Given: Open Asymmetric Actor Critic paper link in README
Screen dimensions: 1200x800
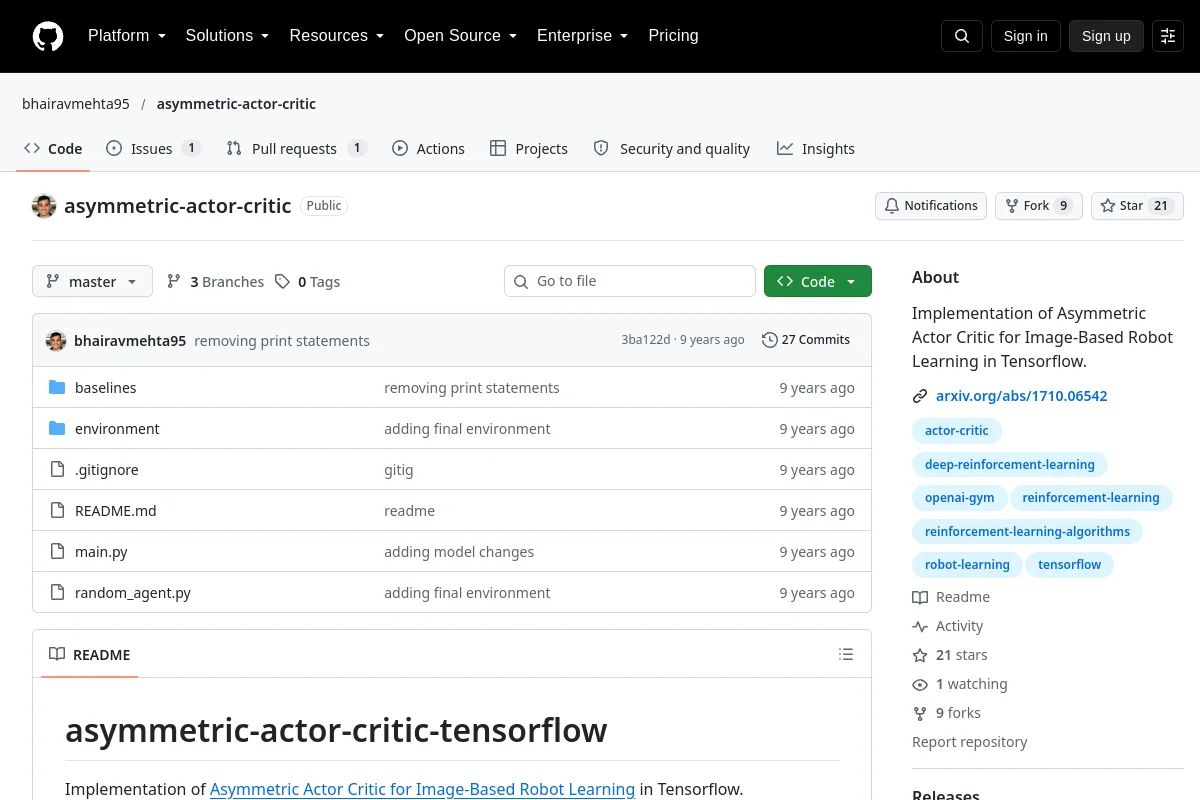Looking at the screenshot, I should tap(422, 789).
